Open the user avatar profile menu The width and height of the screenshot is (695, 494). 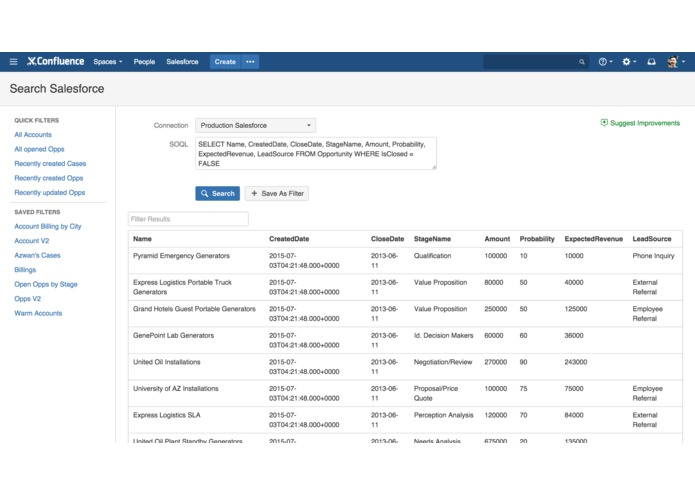click(x=675, y=62)
